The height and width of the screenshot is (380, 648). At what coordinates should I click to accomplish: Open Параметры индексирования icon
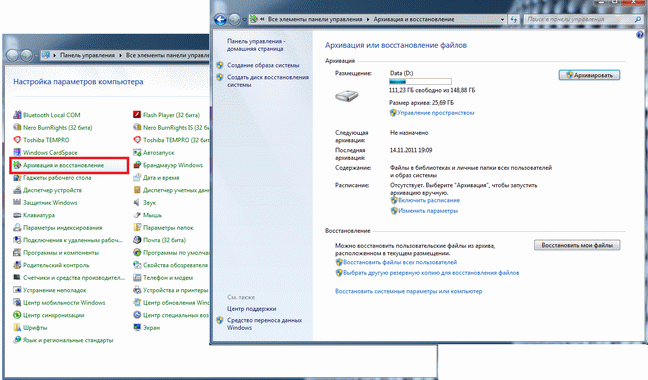click(17, 228)
